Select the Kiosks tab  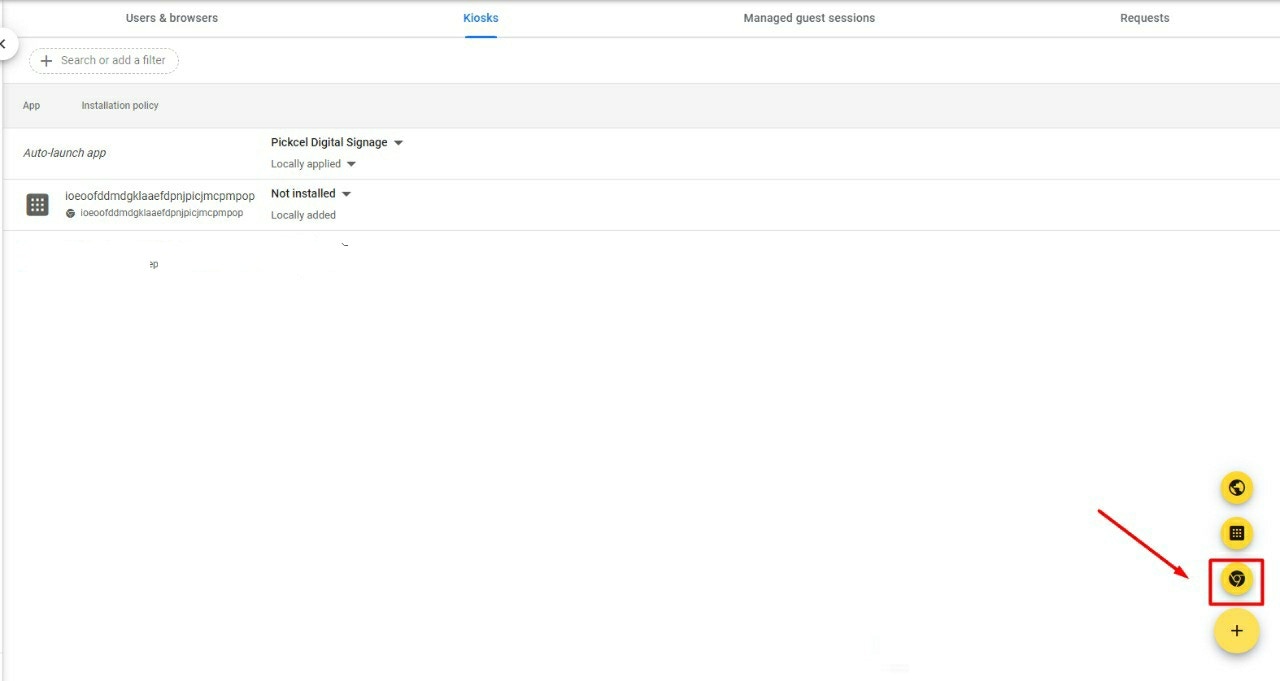pos(480,17)
